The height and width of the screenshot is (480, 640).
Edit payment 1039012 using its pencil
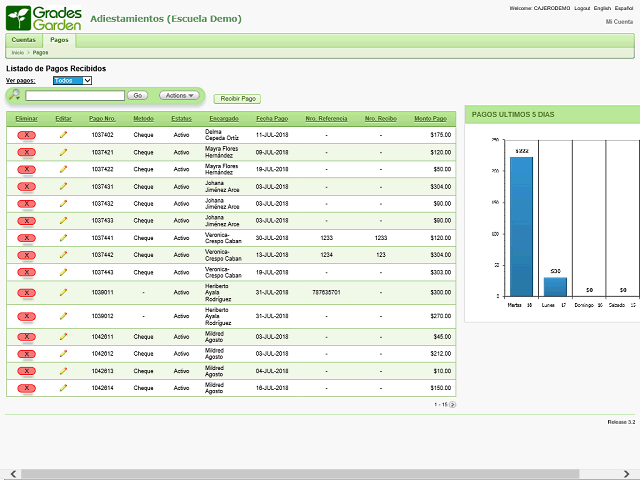(x=63, y=316)
